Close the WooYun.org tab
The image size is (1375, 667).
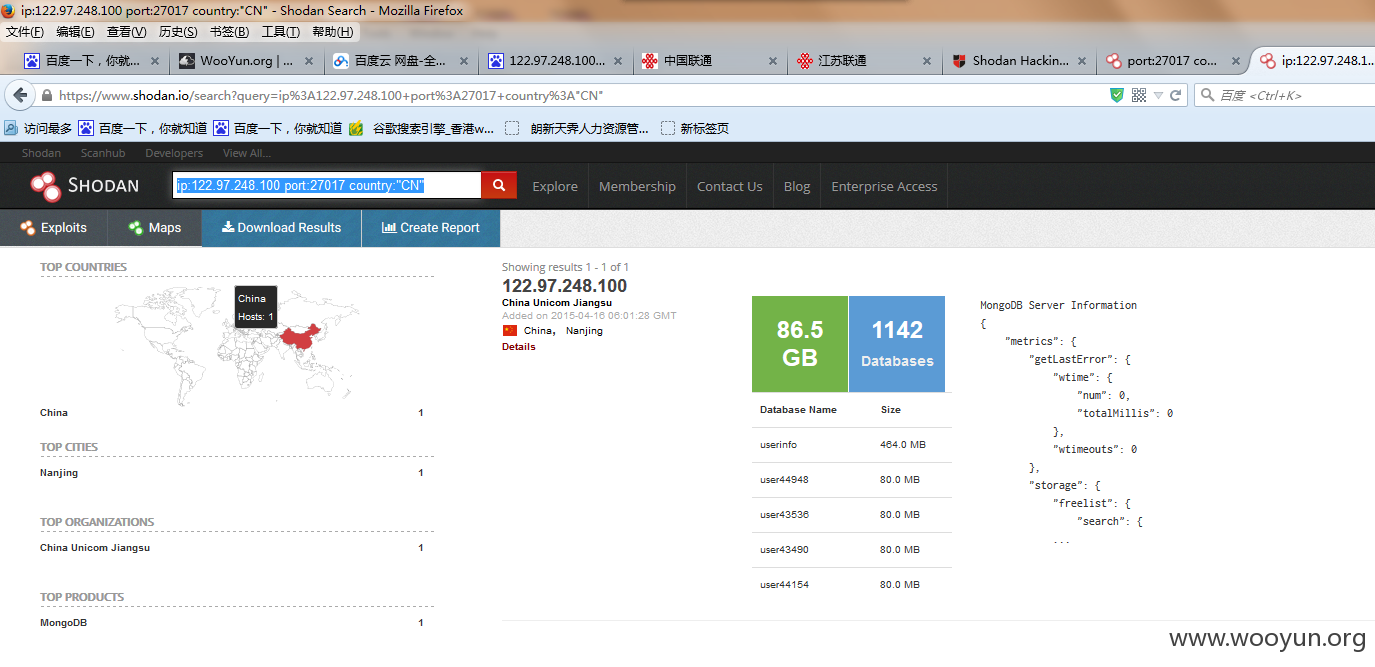point(309,61)
